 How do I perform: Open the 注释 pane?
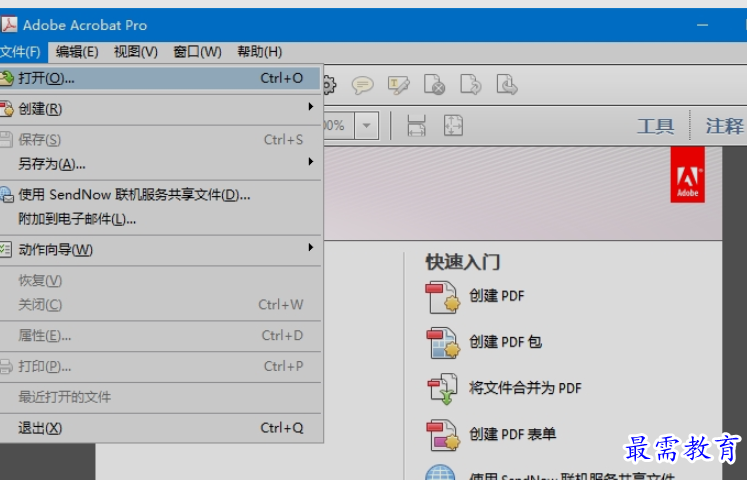(724, 126)
